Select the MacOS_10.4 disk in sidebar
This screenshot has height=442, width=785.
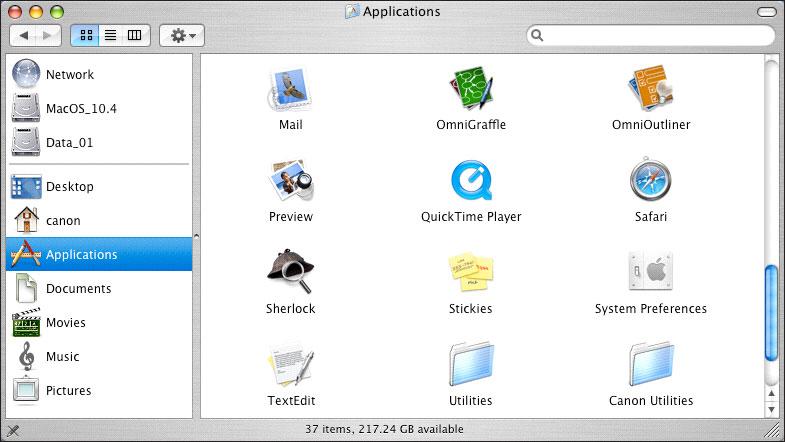99,108
